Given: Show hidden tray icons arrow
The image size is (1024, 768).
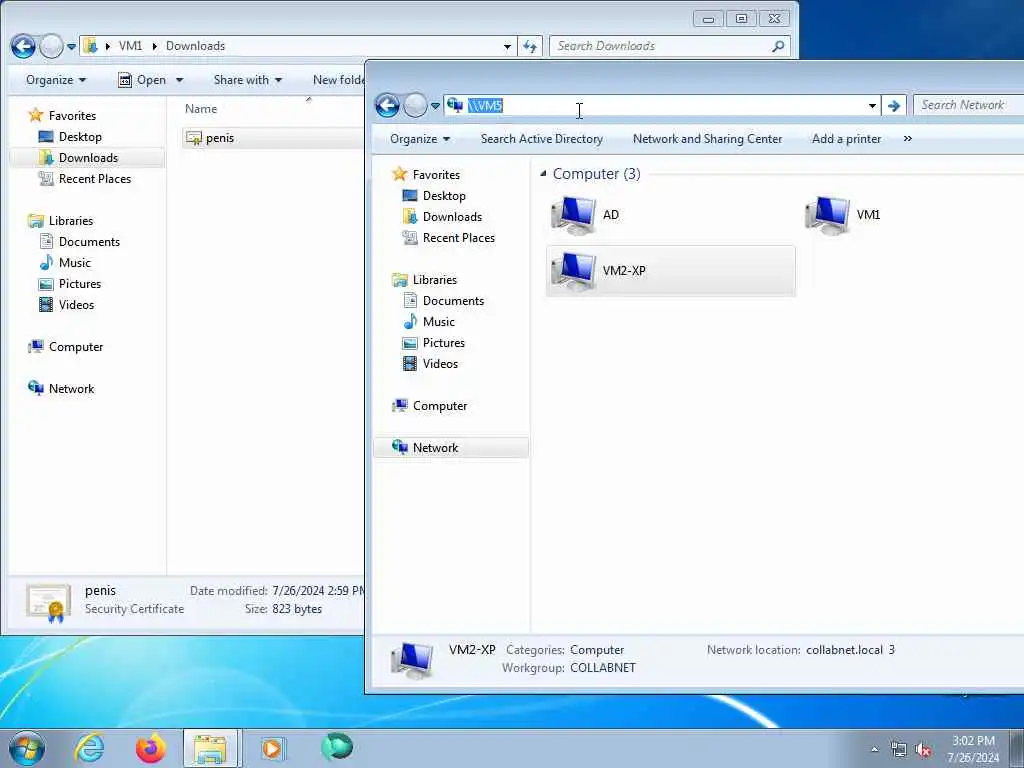Looking at the screenshot, I should coord(874,749).
